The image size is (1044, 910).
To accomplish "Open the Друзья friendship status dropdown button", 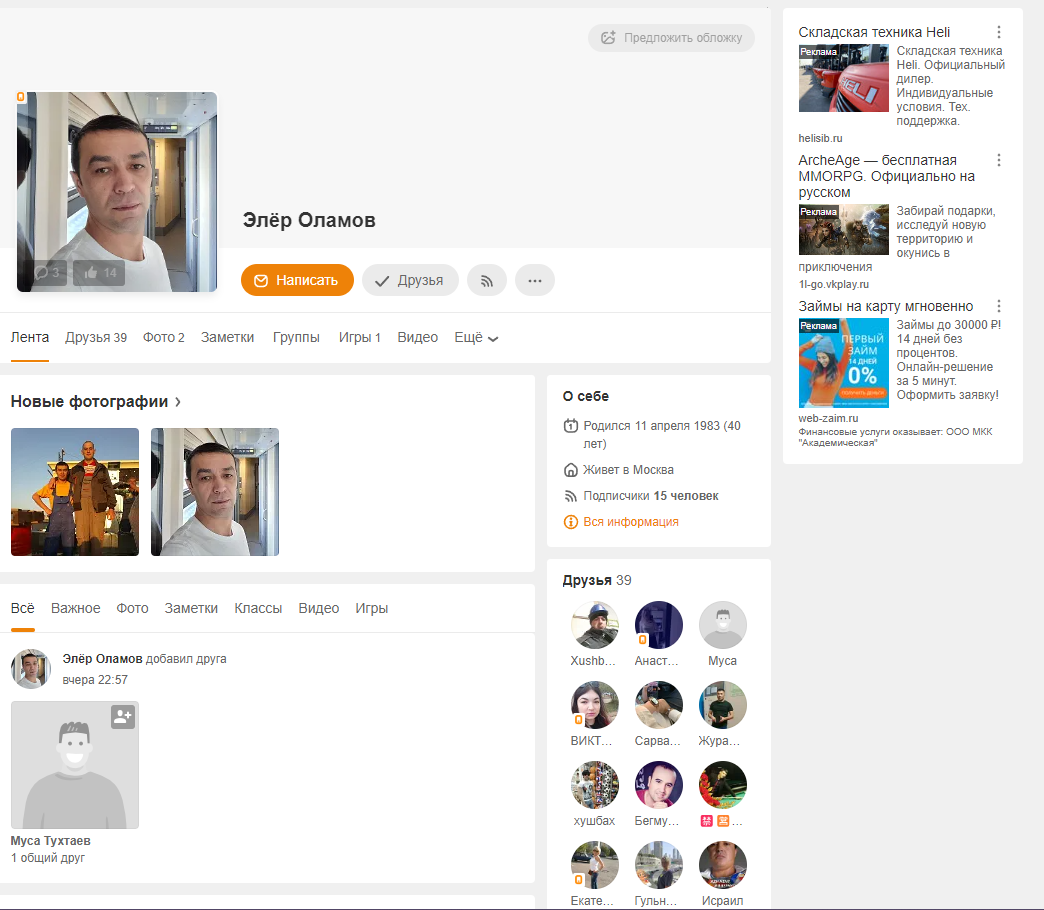I will click(x=410, y=281).
